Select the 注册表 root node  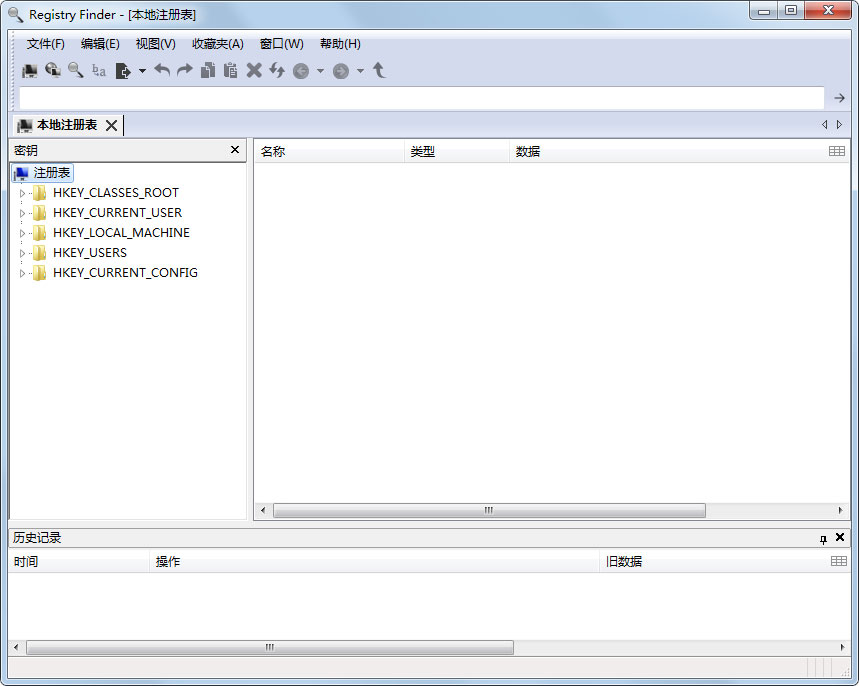pyautogui.click(x=43, y=173)
